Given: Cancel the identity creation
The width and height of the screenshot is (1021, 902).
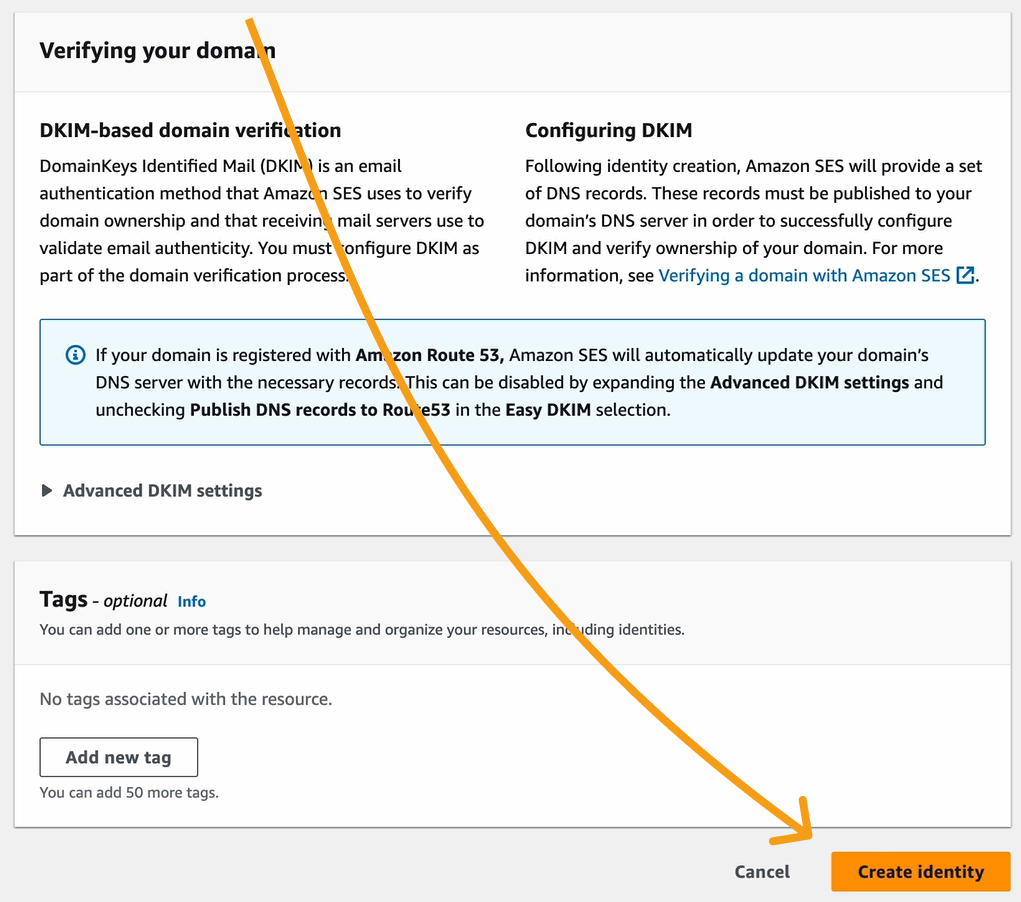Looking at the screenshot, I should (x=762, y=872).
